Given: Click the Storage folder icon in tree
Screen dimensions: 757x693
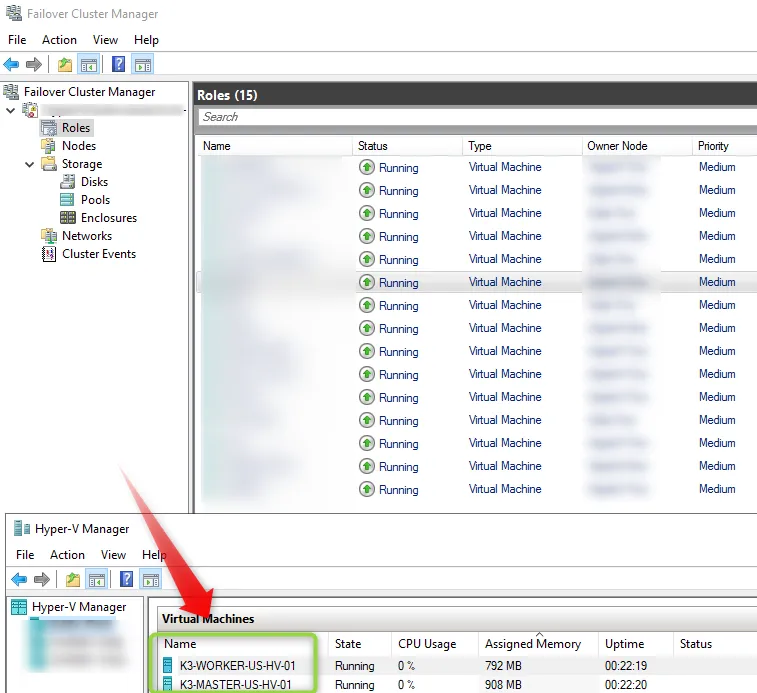Looking at the screenshot, I should pyautogui.click(x=49, y=164).
